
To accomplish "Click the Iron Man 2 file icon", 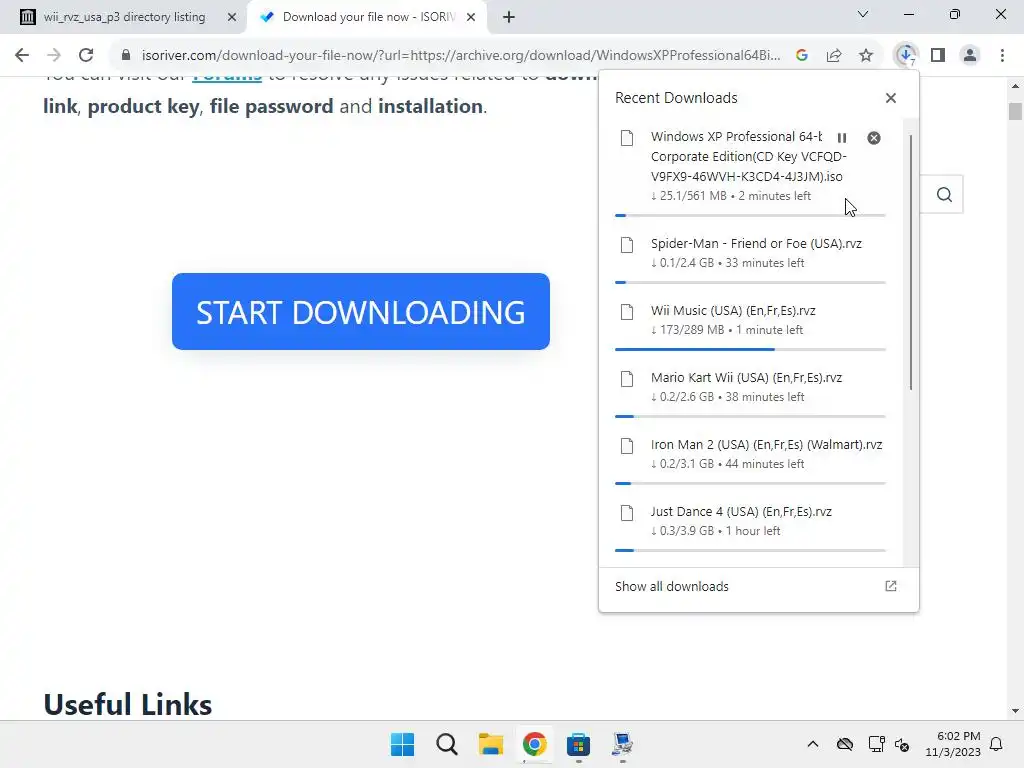I will click(627, 446).
